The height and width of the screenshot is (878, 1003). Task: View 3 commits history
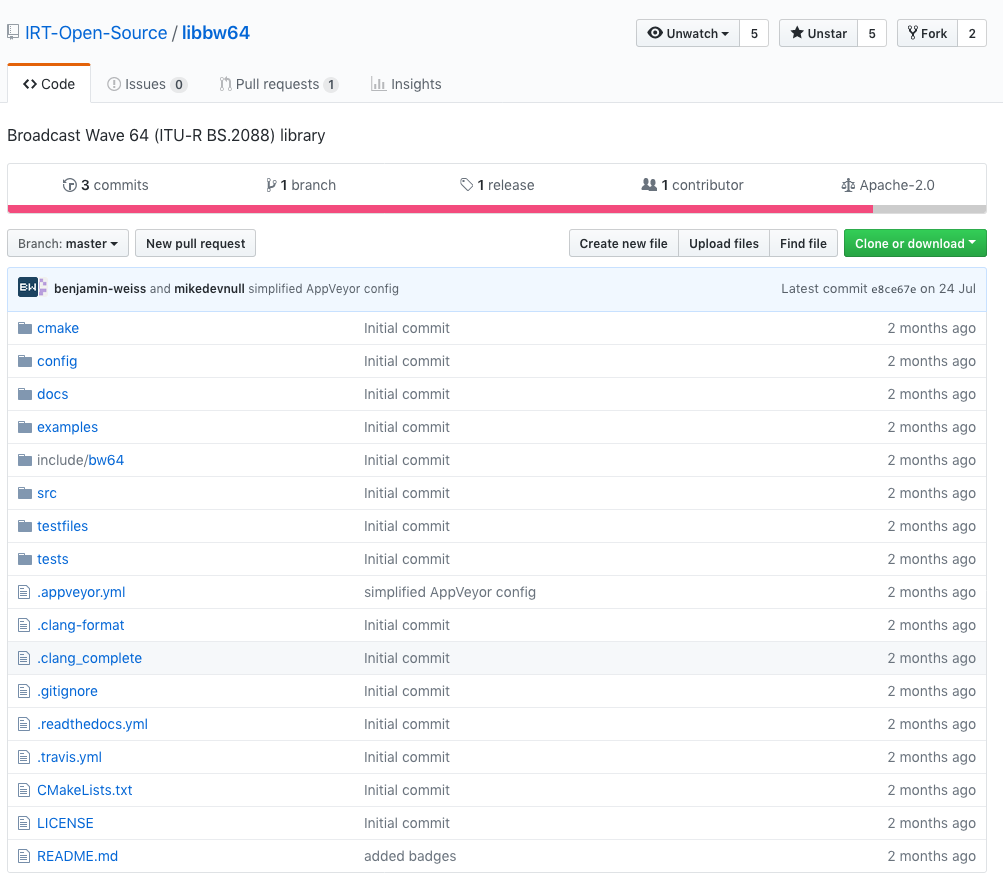[106, 185]
